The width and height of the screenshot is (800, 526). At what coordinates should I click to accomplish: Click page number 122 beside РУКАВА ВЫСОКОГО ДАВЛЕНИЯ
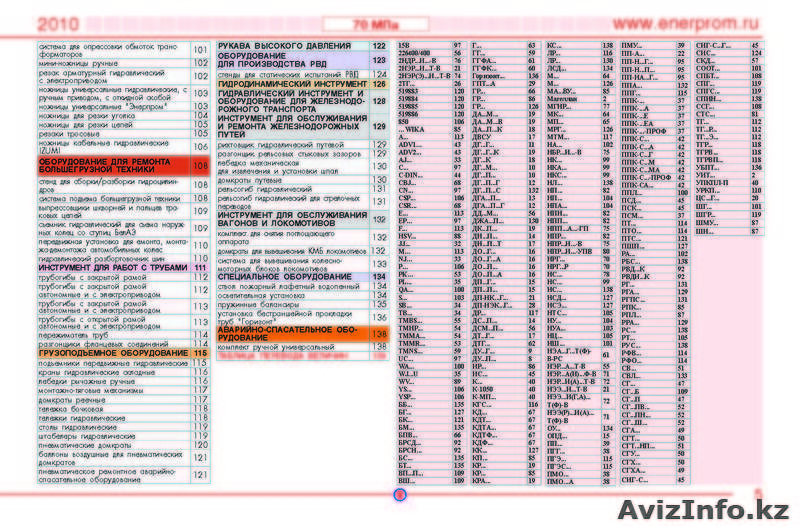tap(379, 46)
